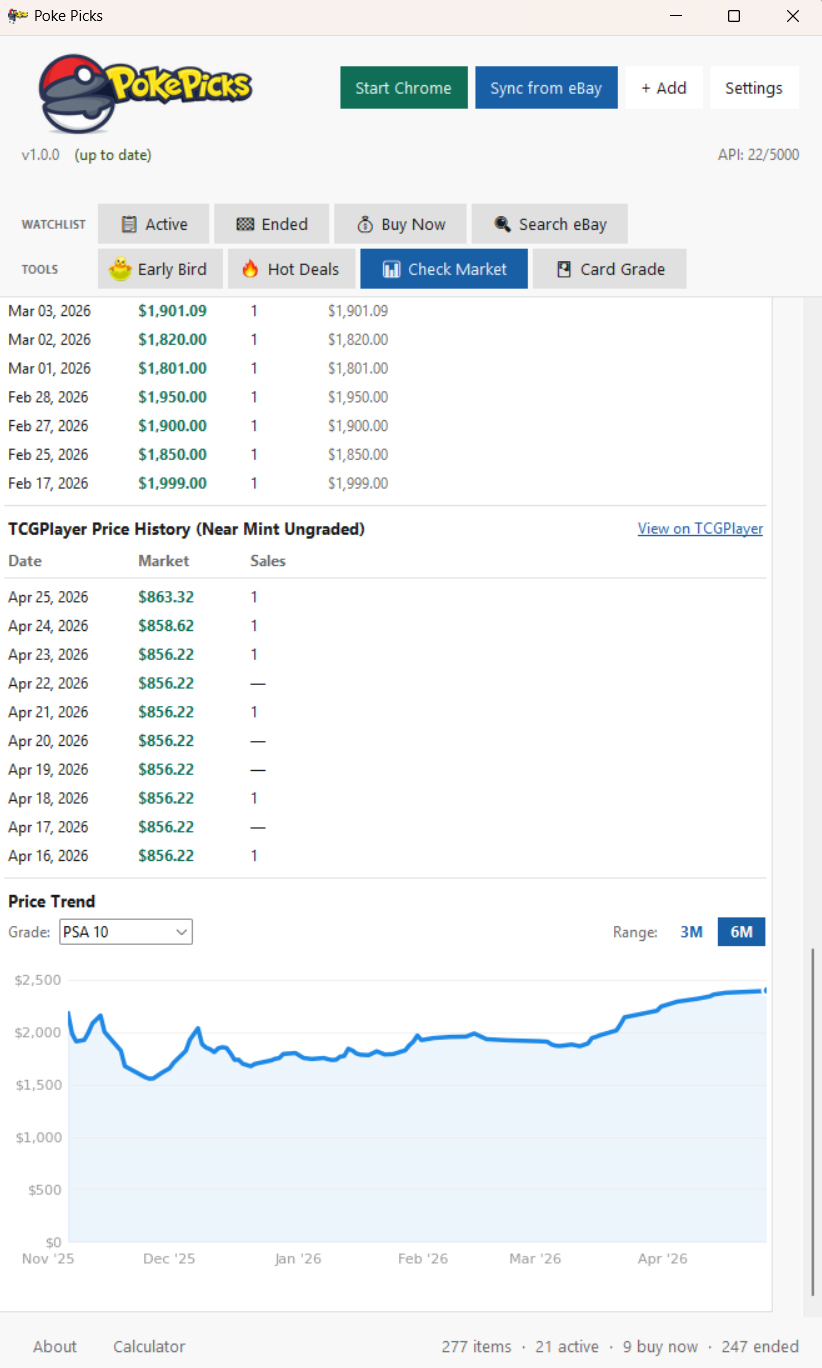The width and height of the screenshot is (822, 1368).
Task: Click the API: 22/5000 counter
Action: (x=758, y=155)
